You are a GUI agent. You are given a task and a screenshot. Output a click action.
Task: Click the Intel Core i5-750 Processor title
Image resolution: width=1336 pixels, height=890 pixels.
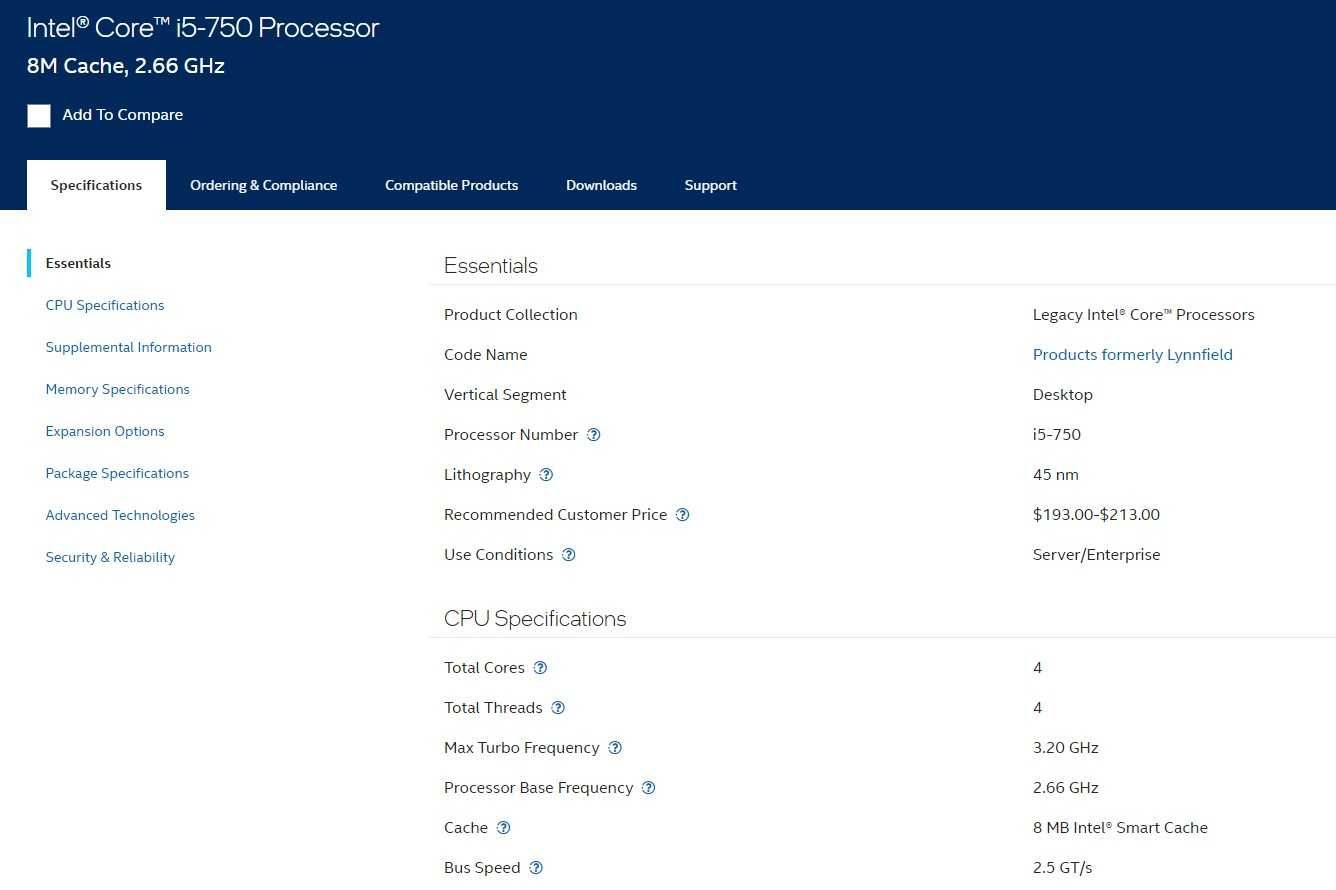click(203, 27)
